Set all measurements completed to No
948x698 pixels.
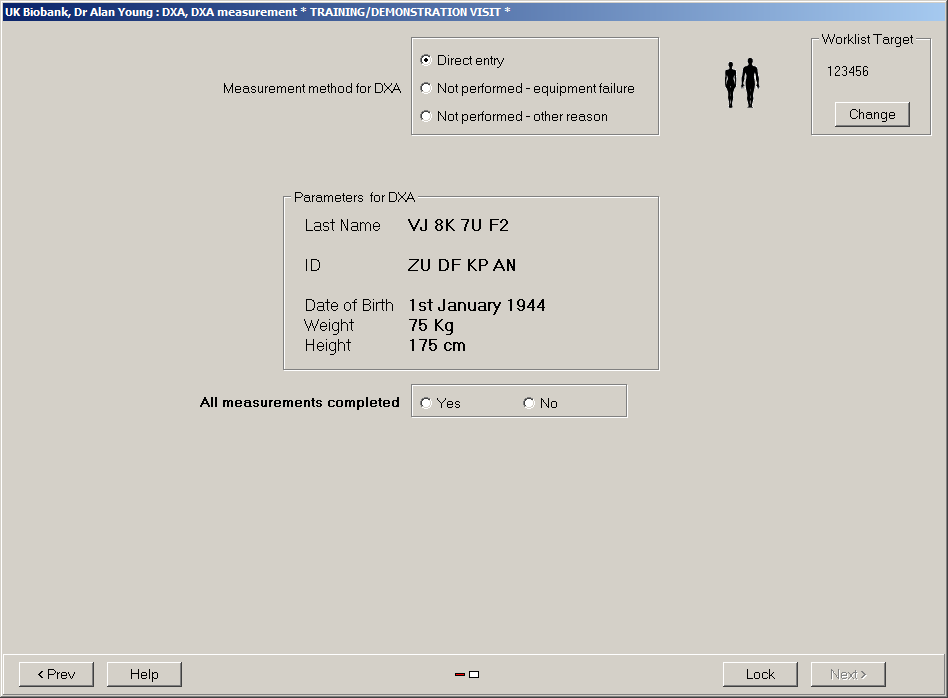click(x=529, y=404)
